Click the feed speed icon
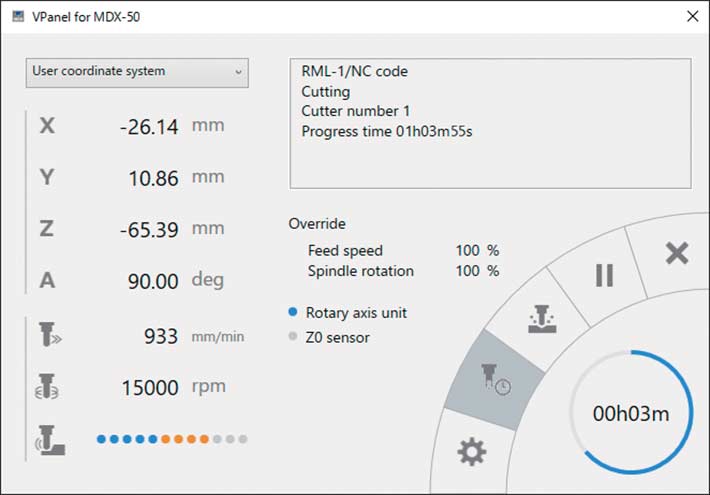710x495 pixels. pos(48,336)
